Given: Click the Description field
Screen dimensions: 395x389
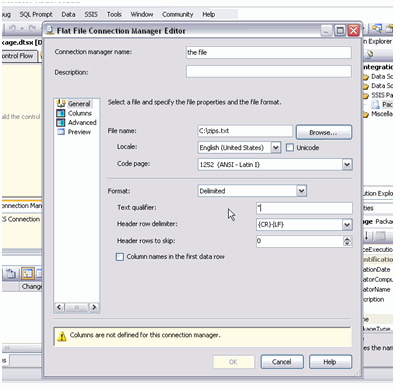Looking at the screenshot, I should pos(269,72).
